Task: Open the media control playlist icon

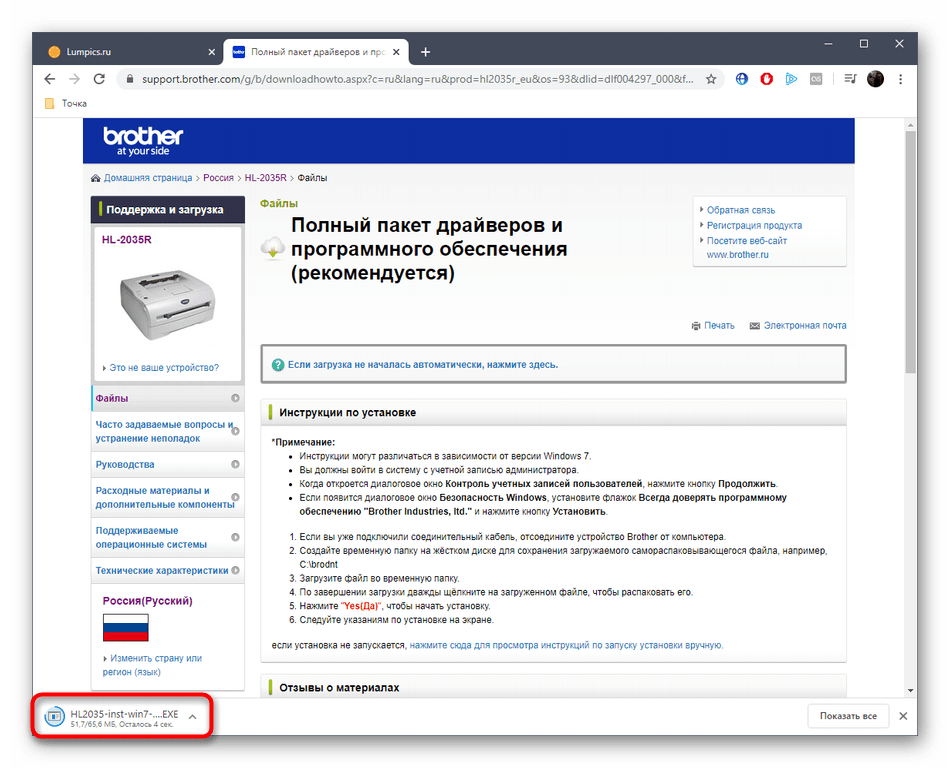Action: point(850,79)
